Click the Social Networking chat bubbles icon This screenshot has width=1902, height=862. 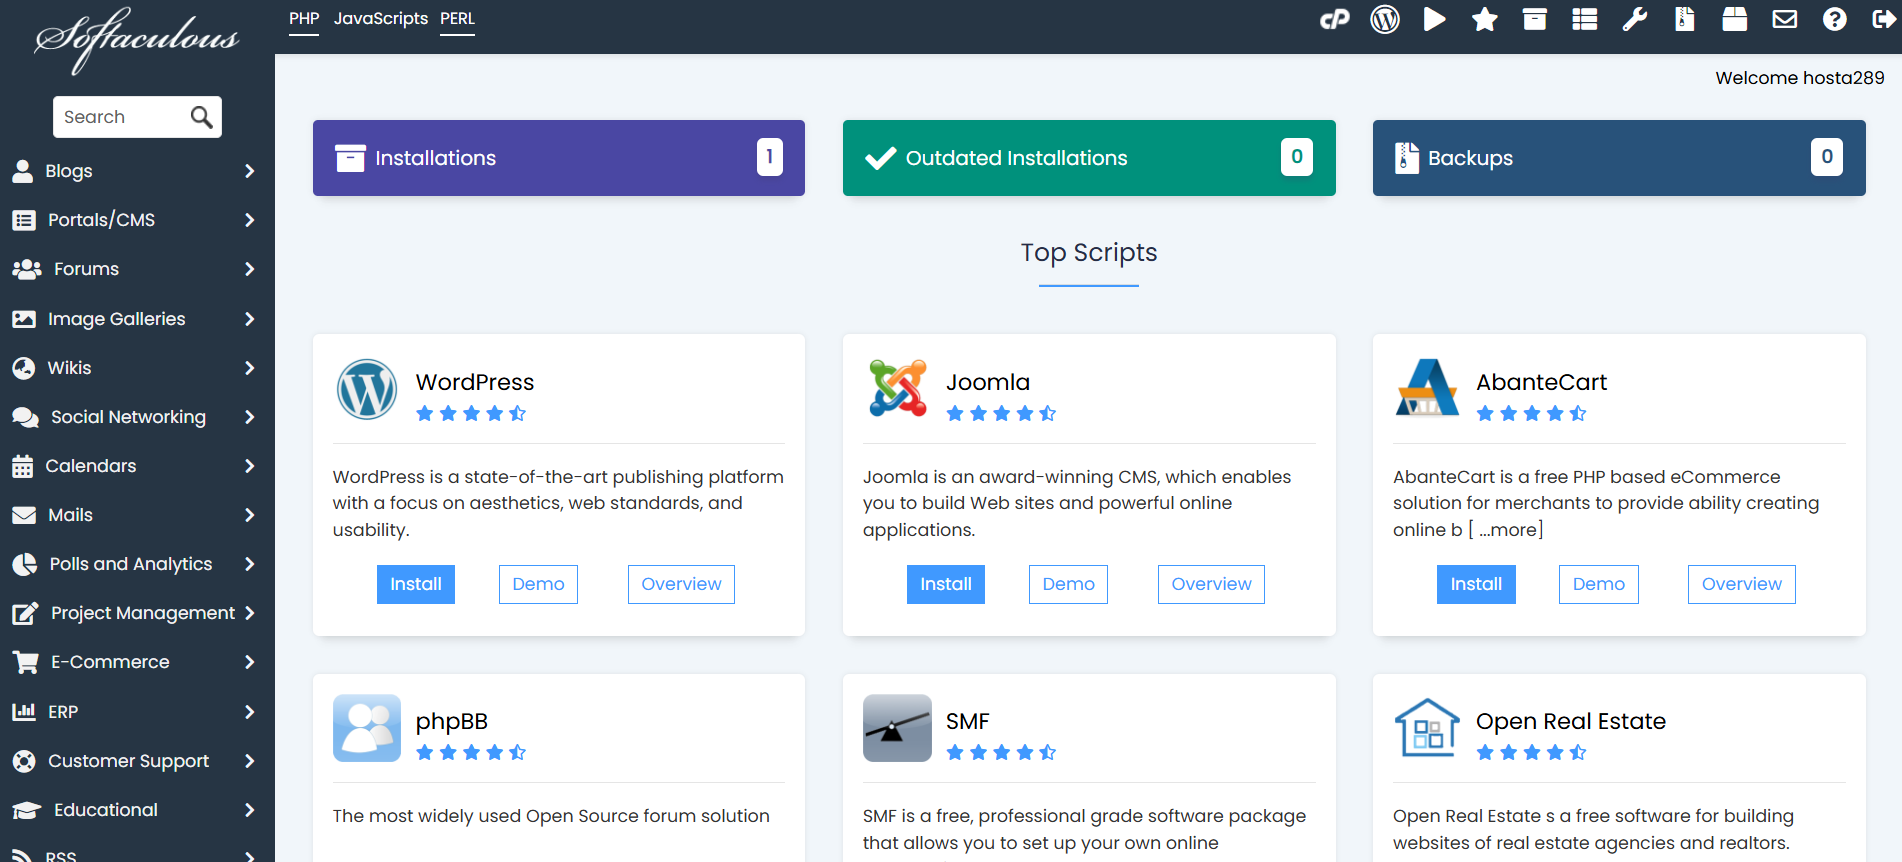pos(25,417)
